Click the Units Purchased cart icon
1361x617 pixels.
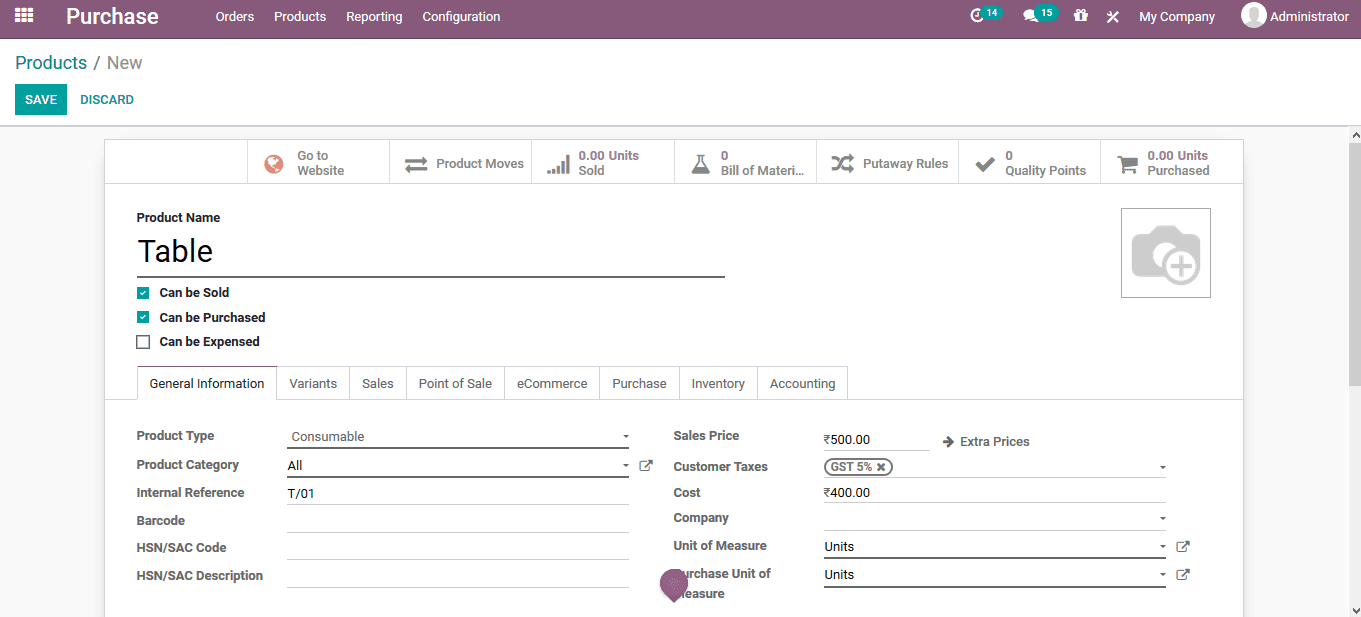tap(1128, 161)
